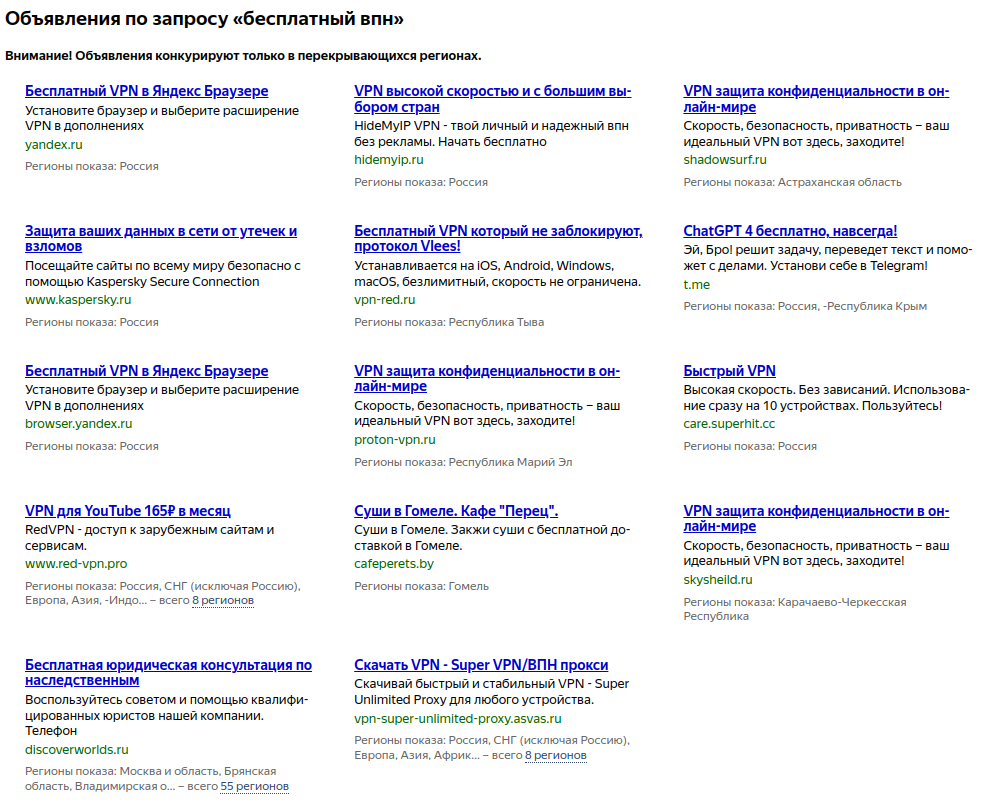Click the yandex.ru domain text
This screenshot has width=987, height=812.
tap(54, 145)
